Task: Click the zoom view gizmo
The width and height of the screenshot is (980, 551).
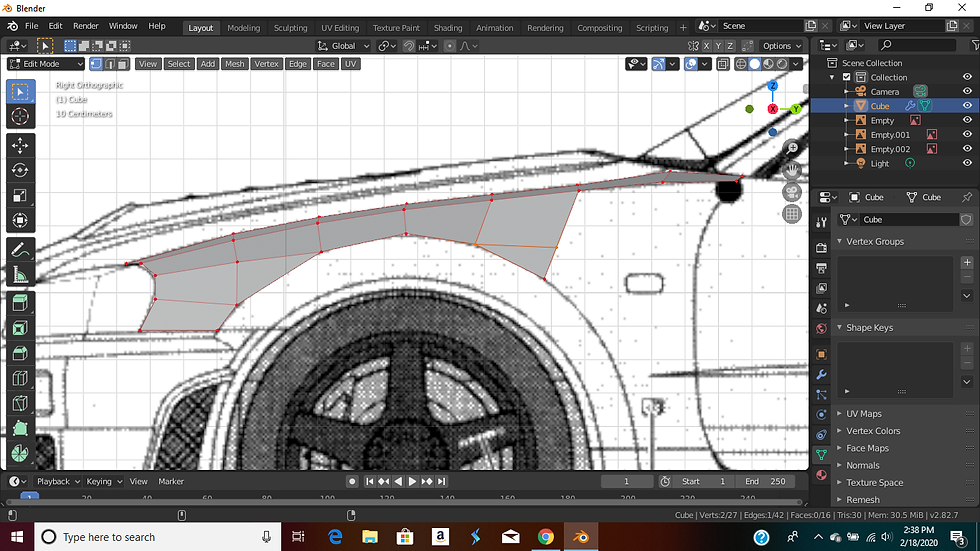Action: 792,148
